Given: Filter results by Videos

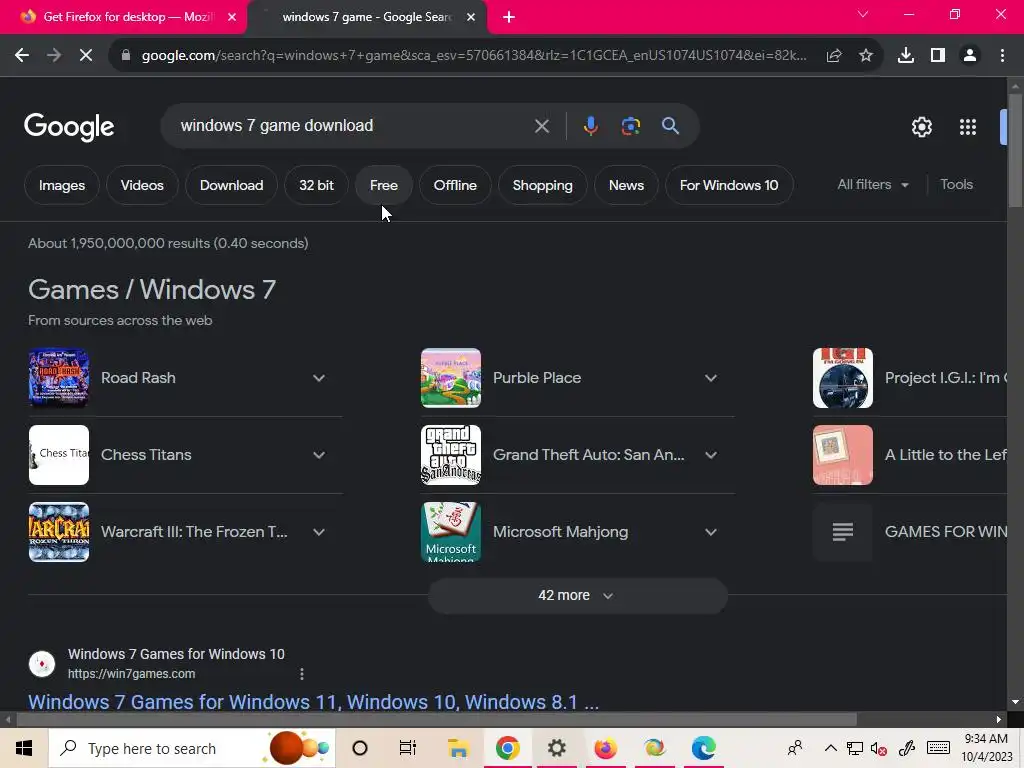Looking at the screenshot, I should point(142,185).
